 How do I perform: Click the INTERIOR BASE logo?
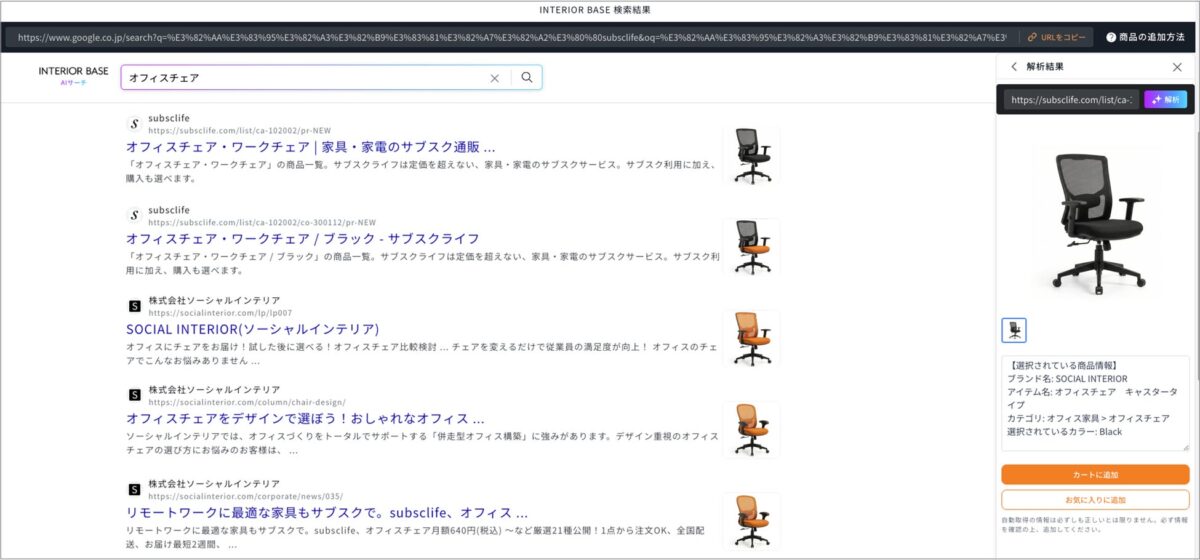click(x=73, y=75)
